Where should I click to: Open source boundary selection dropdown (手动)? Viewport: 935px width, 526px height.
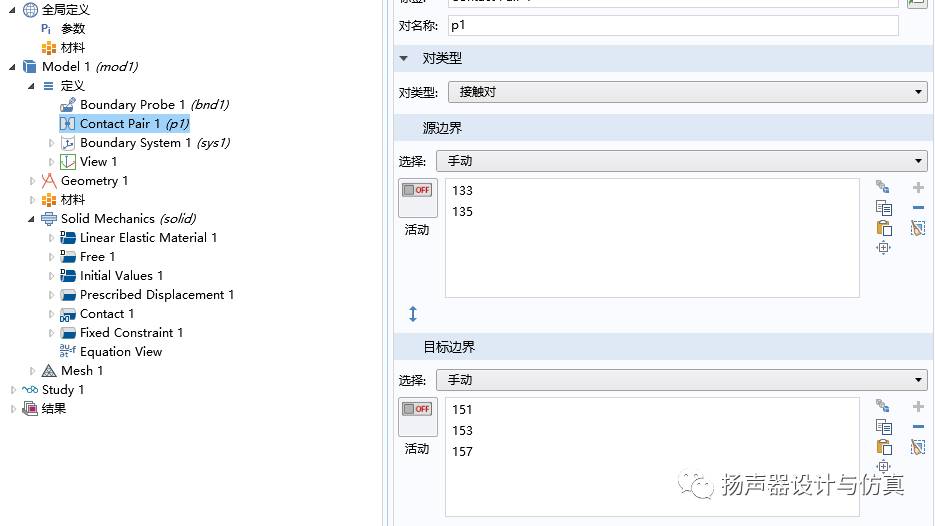click(x=681, y=161)
